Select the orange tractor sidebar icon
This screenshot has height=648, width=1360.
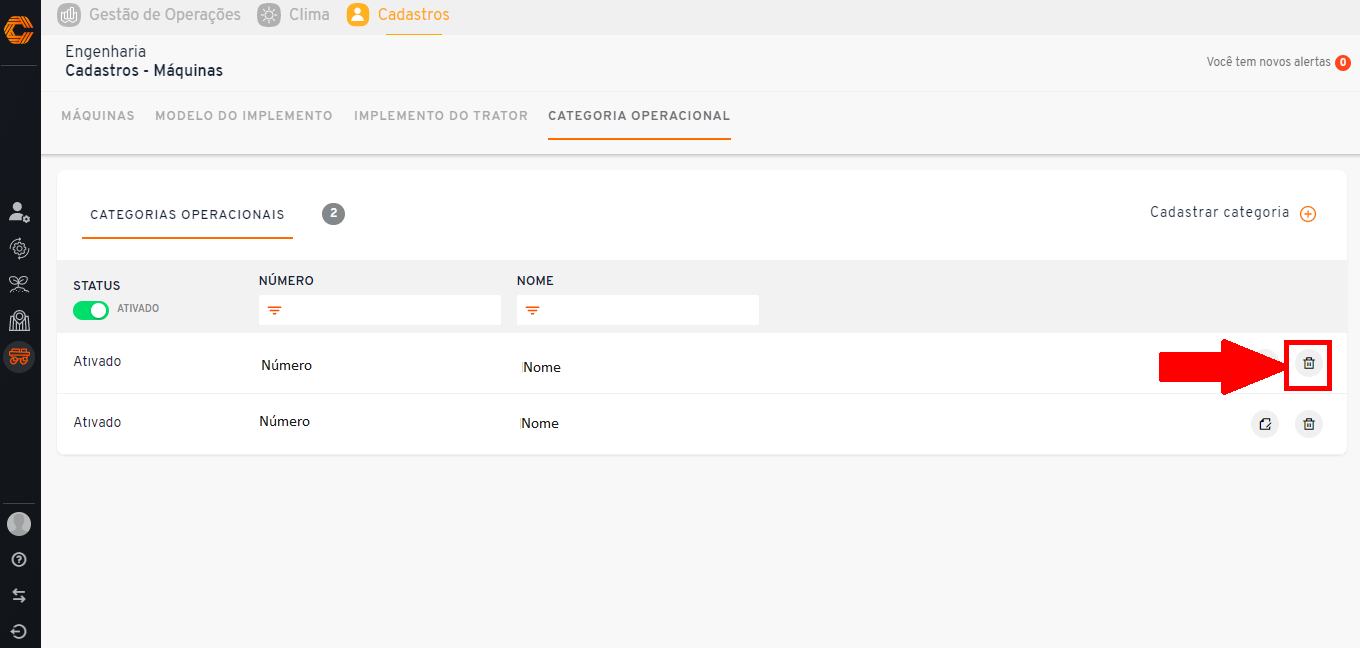(19, 357)
